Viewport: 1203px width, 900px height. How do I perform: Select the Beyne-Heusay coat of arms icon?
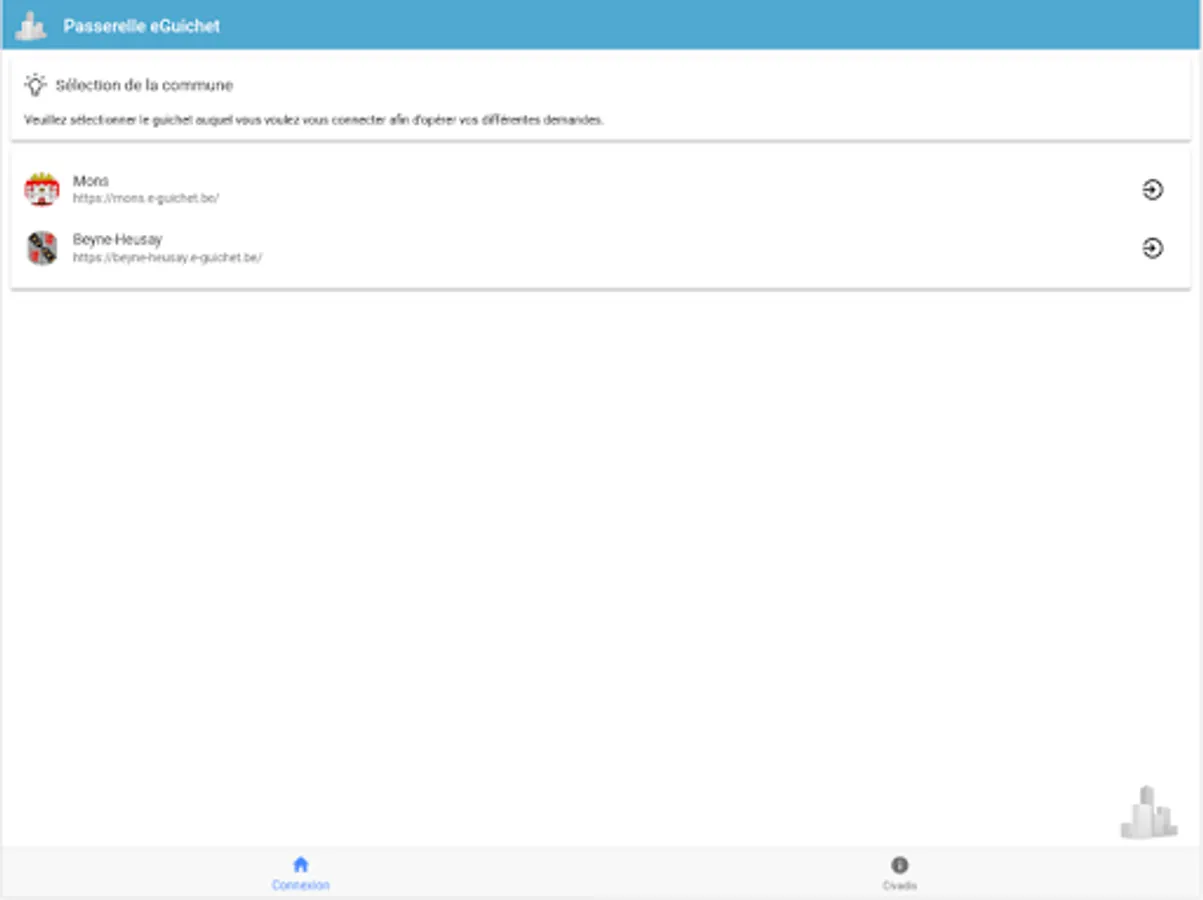pos(40,247)
